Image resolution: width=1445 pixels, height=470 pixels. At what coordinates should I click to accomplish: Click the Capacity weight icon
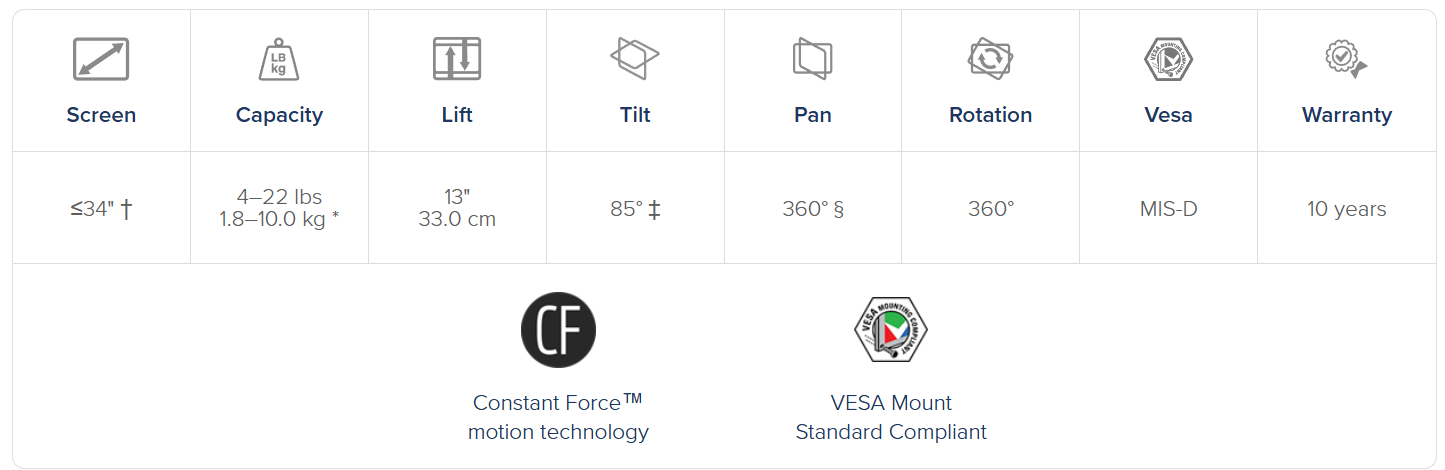click(279, 59)
